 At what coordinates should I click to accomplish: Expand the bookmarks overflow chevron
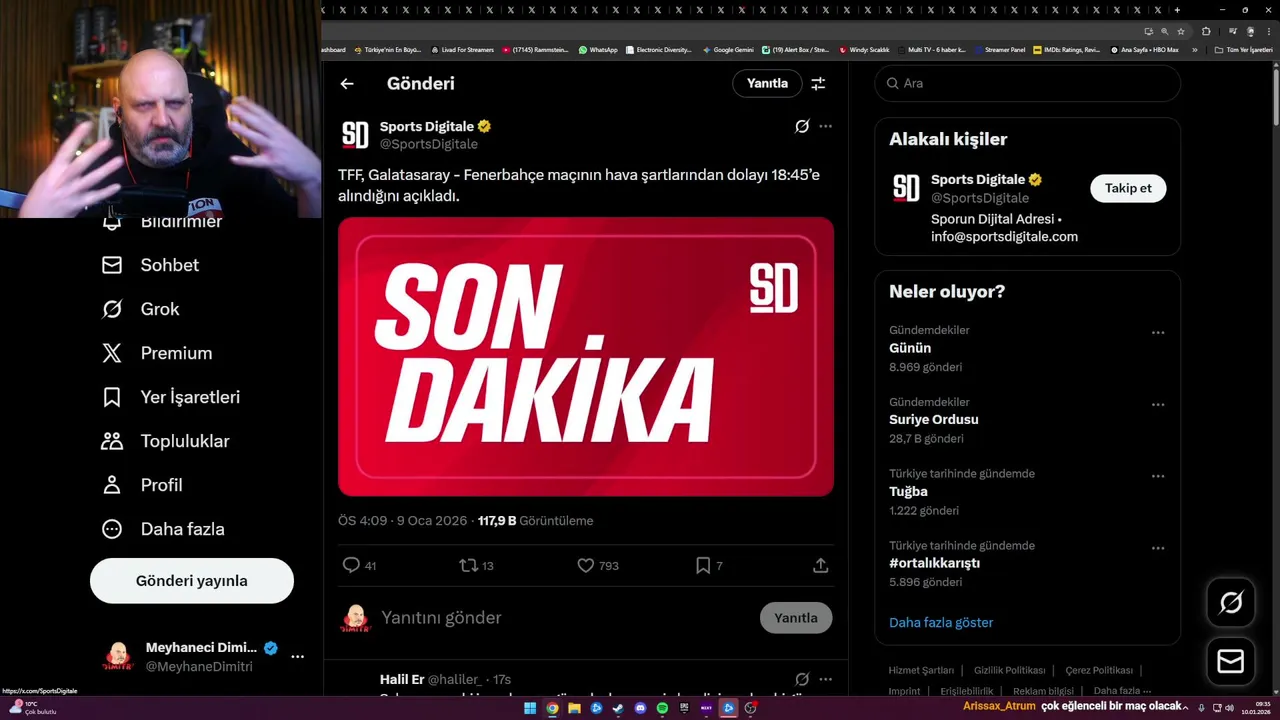click(x=1194, y=49)
